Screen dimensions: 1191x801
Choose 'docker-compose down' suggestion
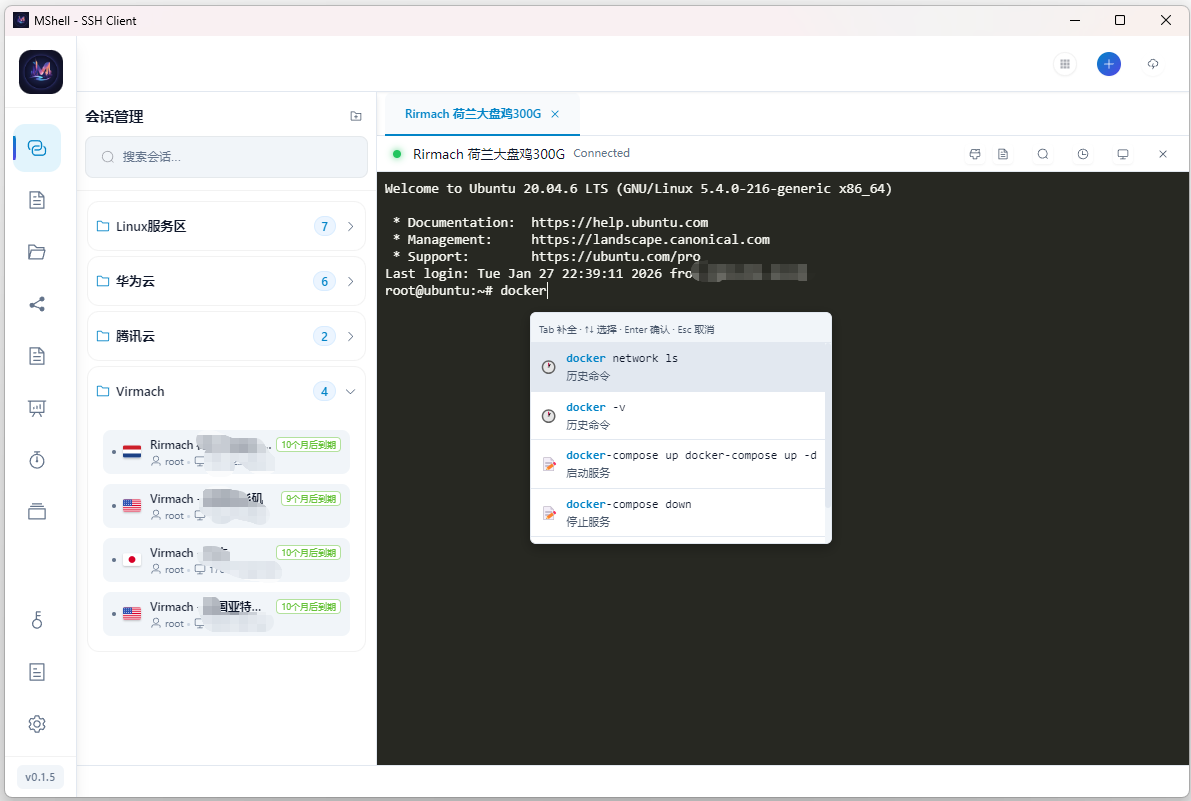tap(678, 513)
